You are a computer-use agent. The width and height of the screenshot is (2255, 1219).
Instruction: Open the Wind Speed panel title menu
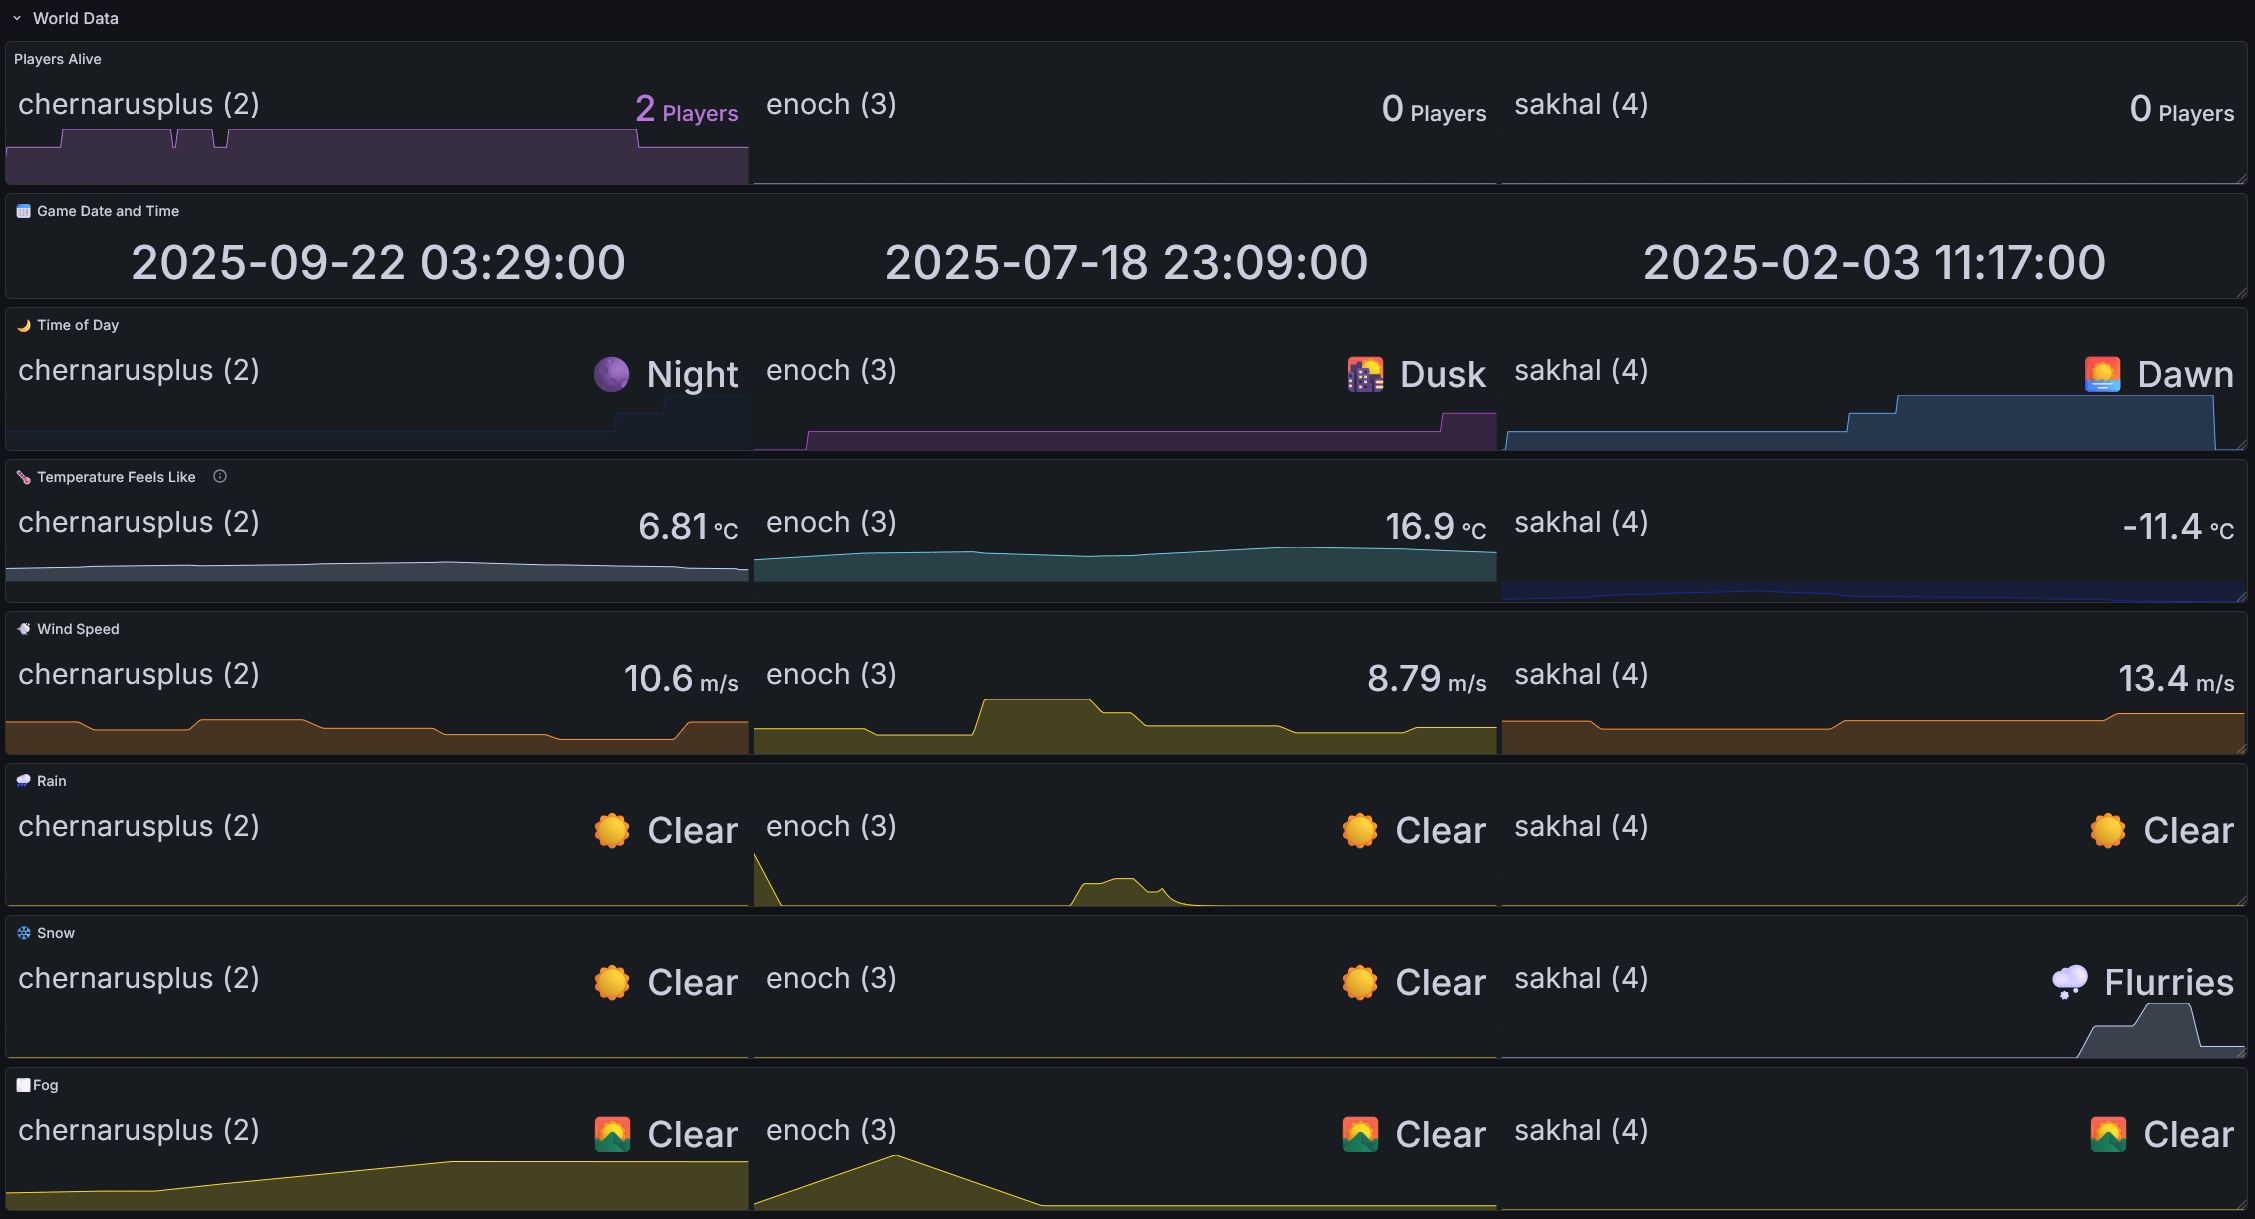pos(78,629)
